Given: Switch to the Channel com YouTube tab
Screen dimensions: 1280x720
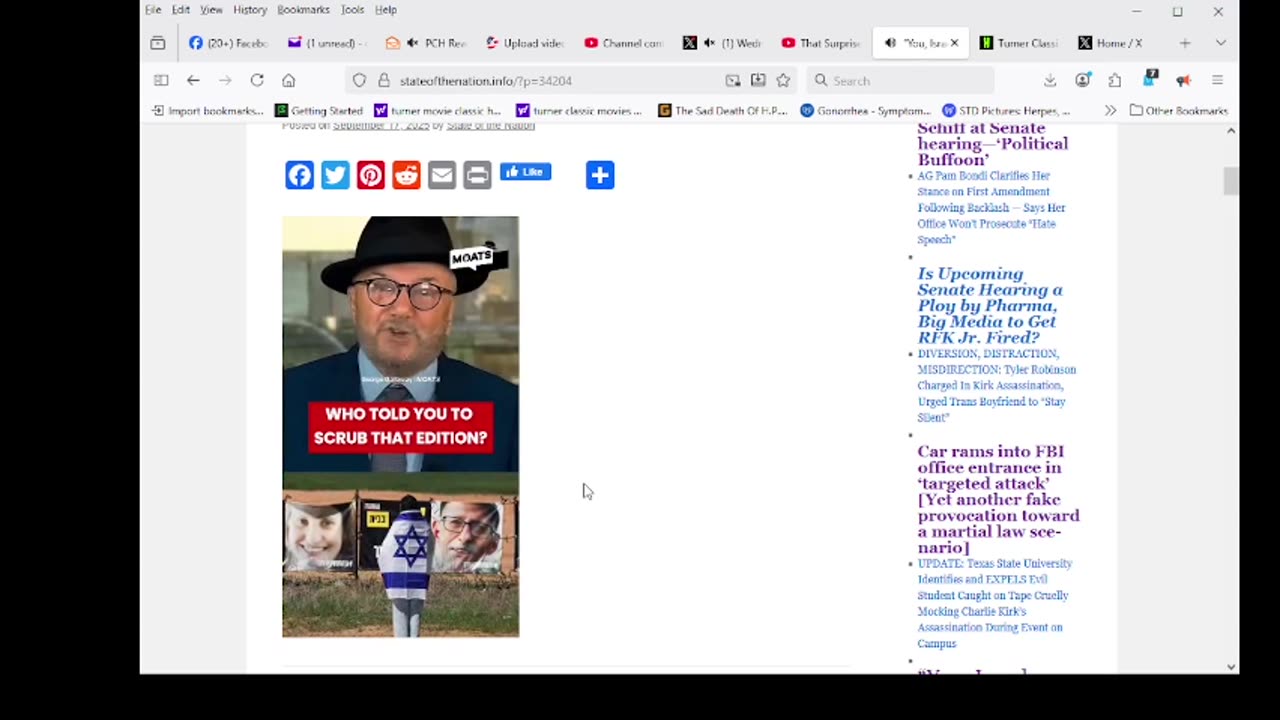Looking at the screenshot, I should pos(624,43).
